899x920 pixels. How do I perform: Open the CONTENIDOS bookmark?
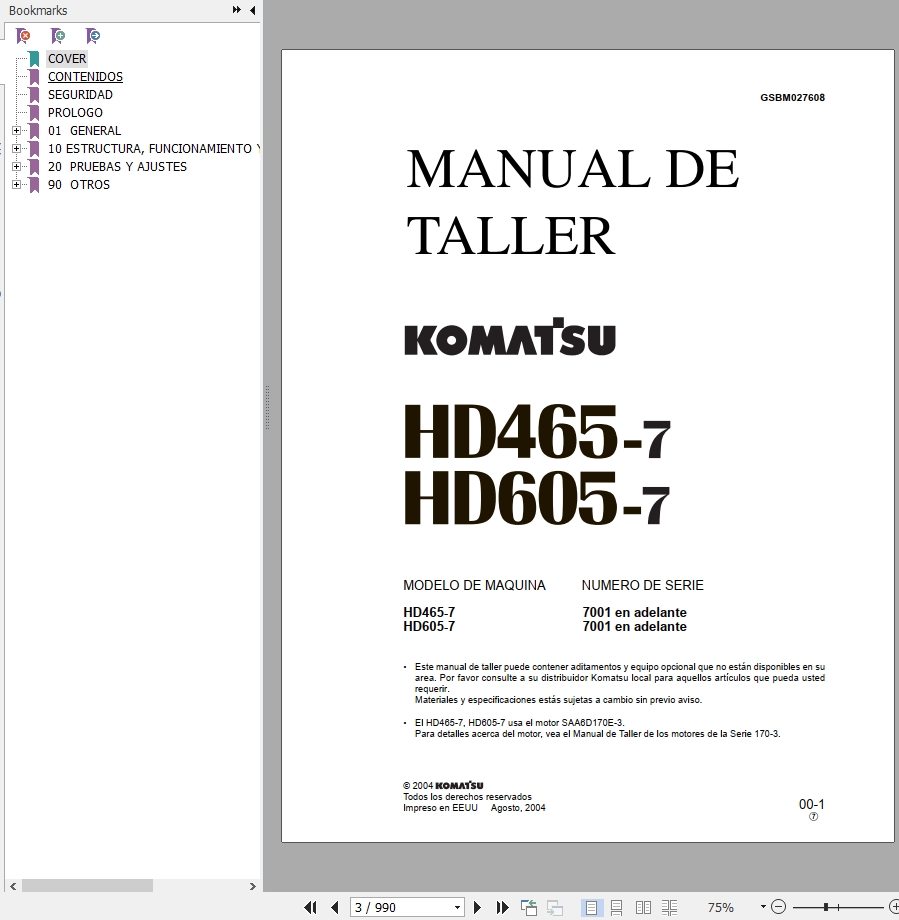tap(85, 77)
